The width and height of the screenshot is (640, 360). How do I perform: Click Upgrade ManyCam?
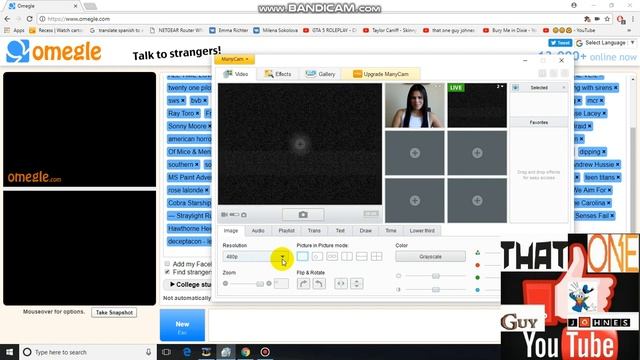(x=380, y=74)
